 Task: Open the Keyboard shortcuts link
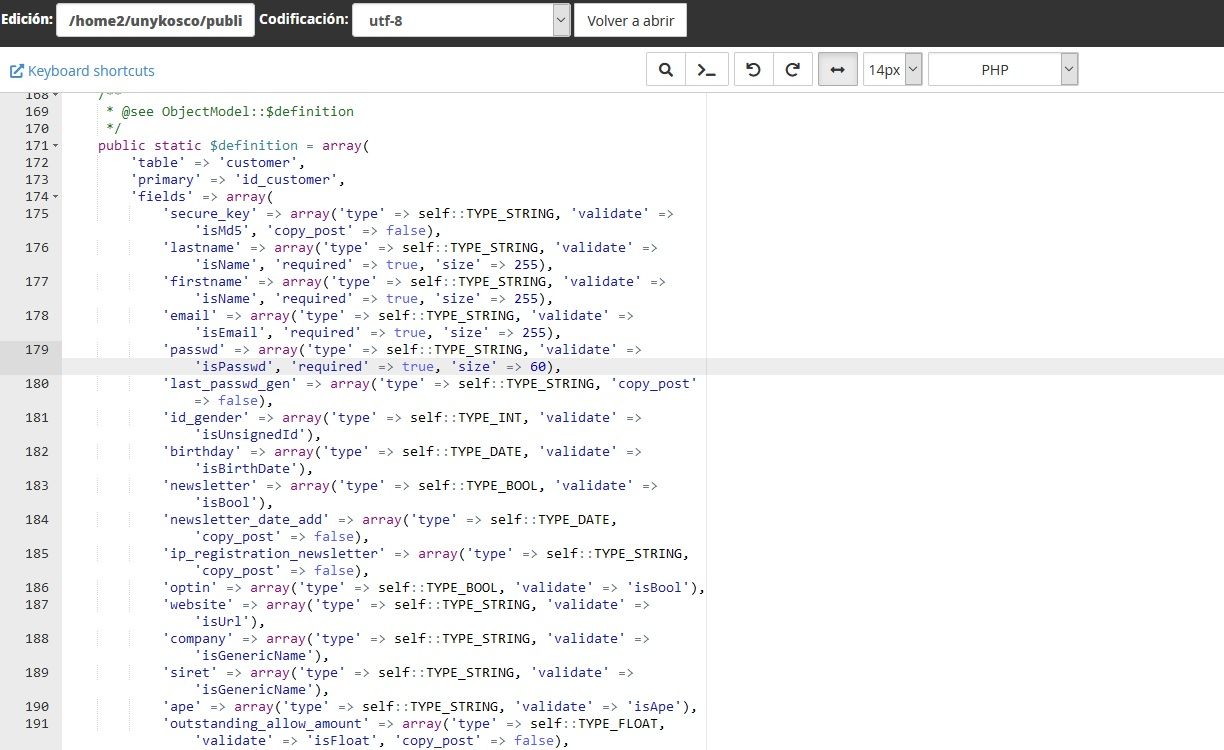pyautogui.click(x=82, y=71)
